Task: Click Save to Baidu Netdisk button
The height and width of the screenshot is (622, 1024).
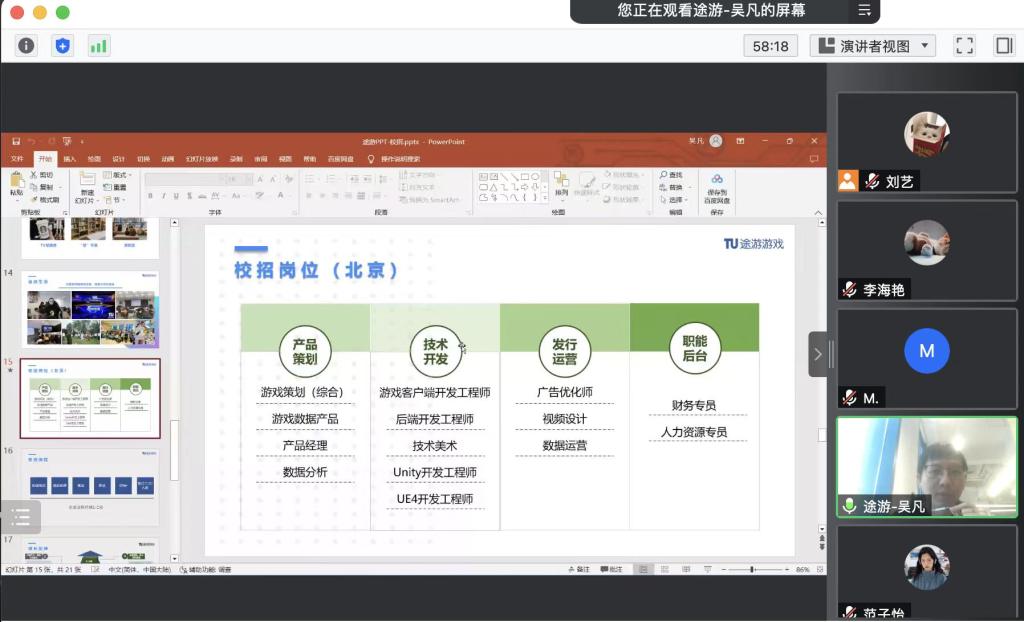Action: (717, 186)
